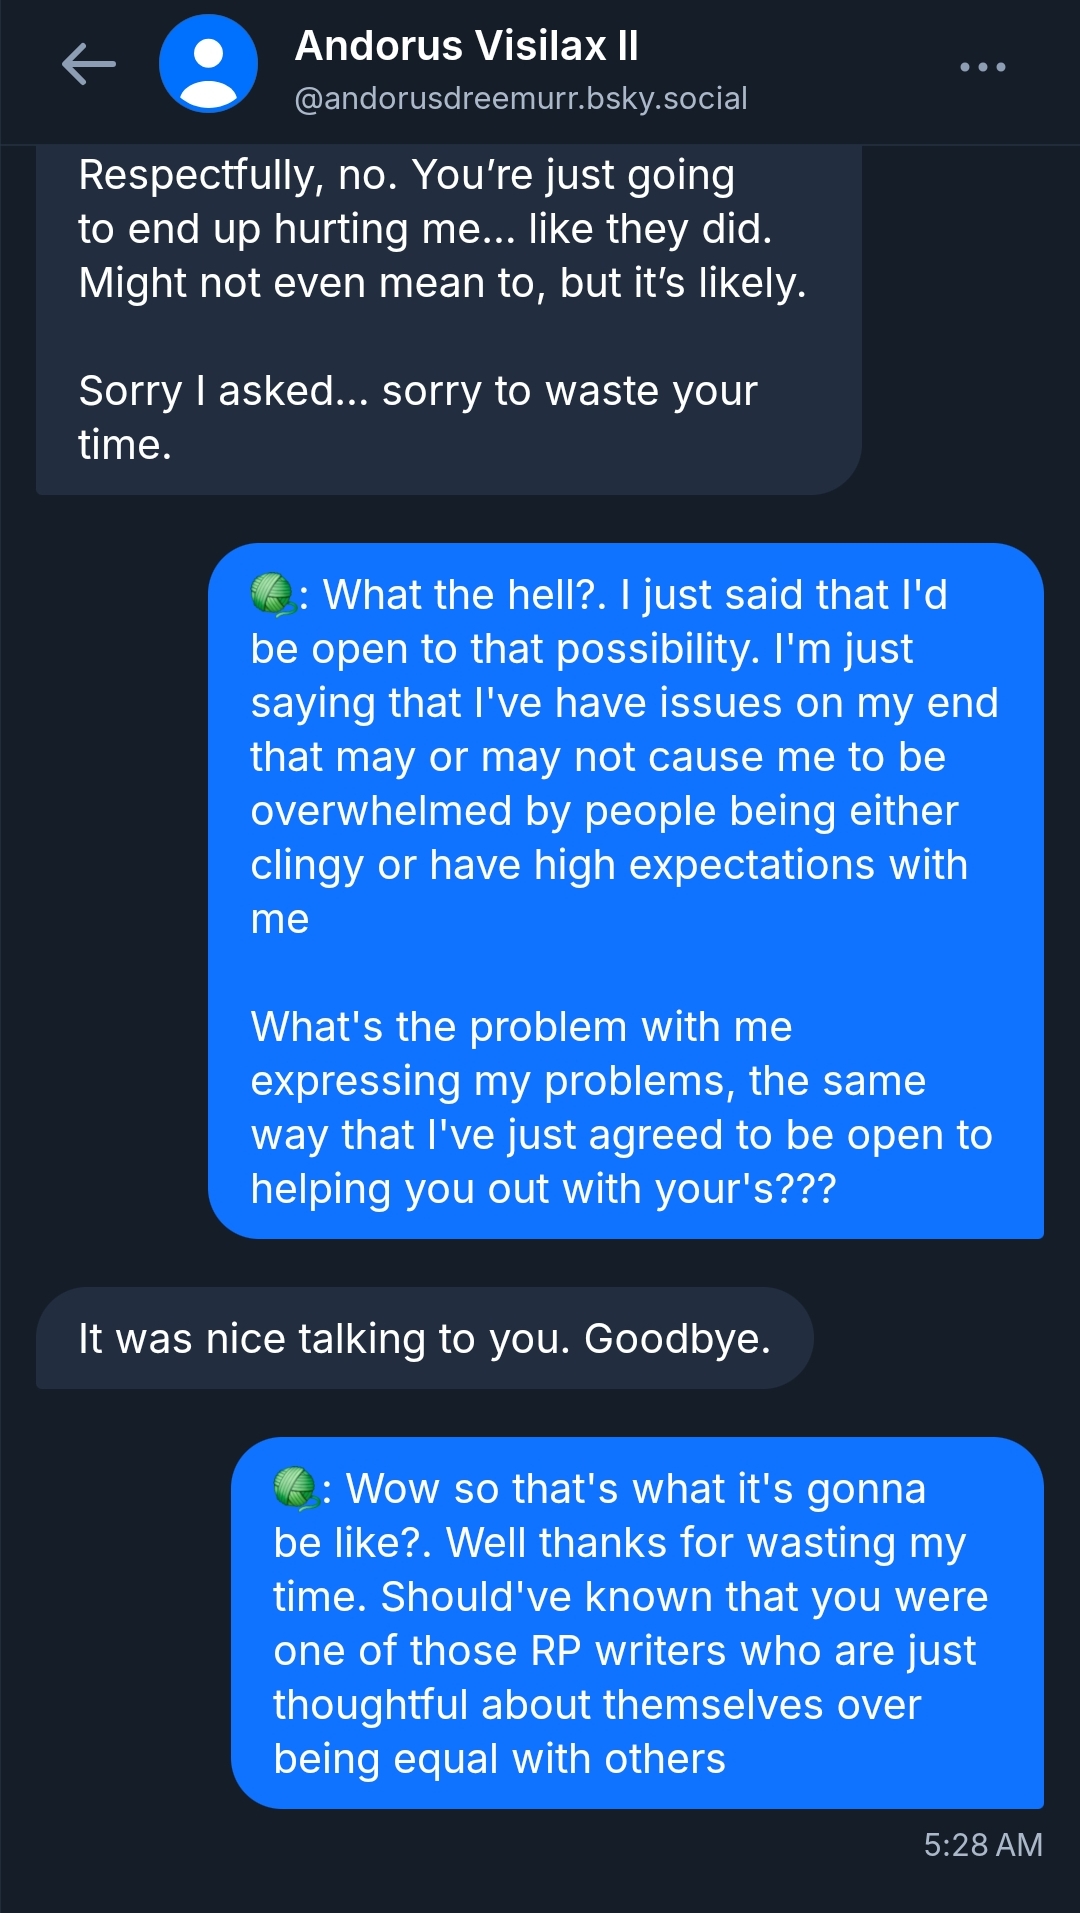
Task: Click the yarn emoji in 'Wow so that's' message
Action: (x=295, y=1488)
